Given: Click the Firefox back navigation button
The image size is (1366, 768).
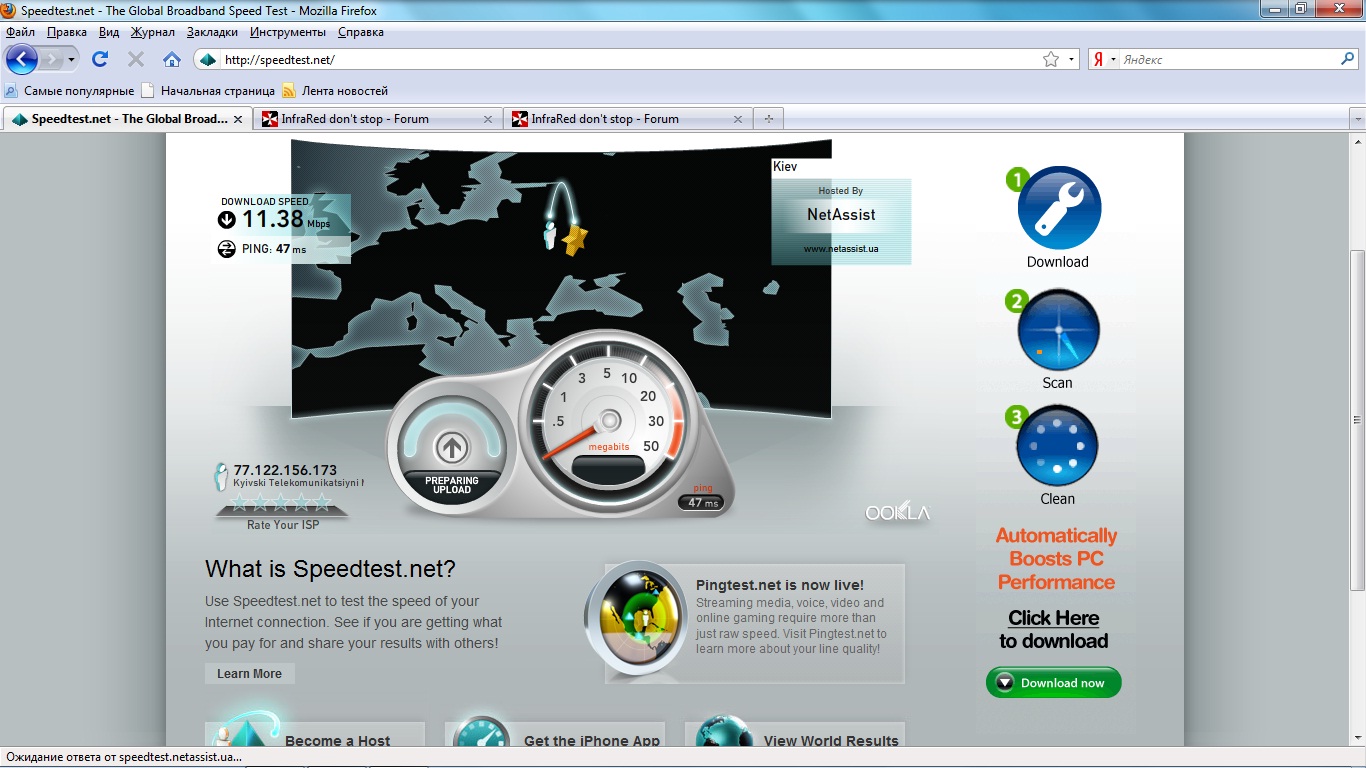Looking at the screenshot, I should [x=21, y=59].
